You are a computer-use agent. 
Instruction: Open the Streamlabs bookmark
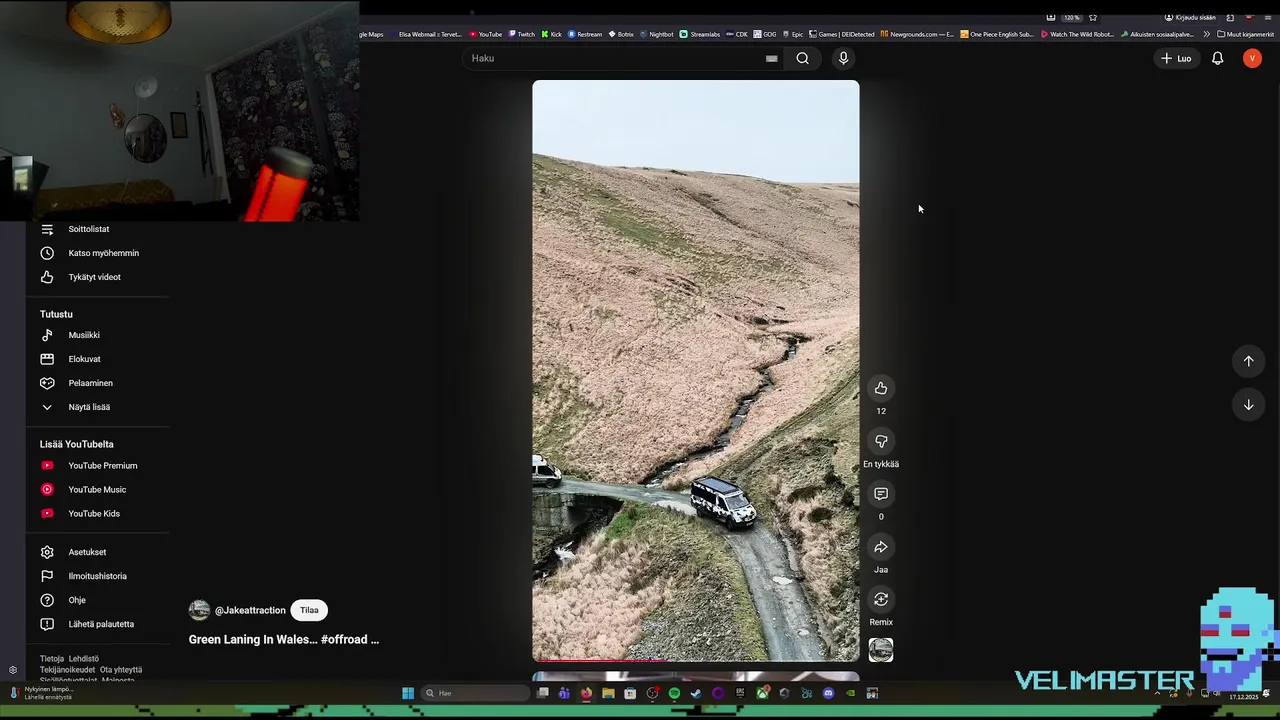coord(700,34)
